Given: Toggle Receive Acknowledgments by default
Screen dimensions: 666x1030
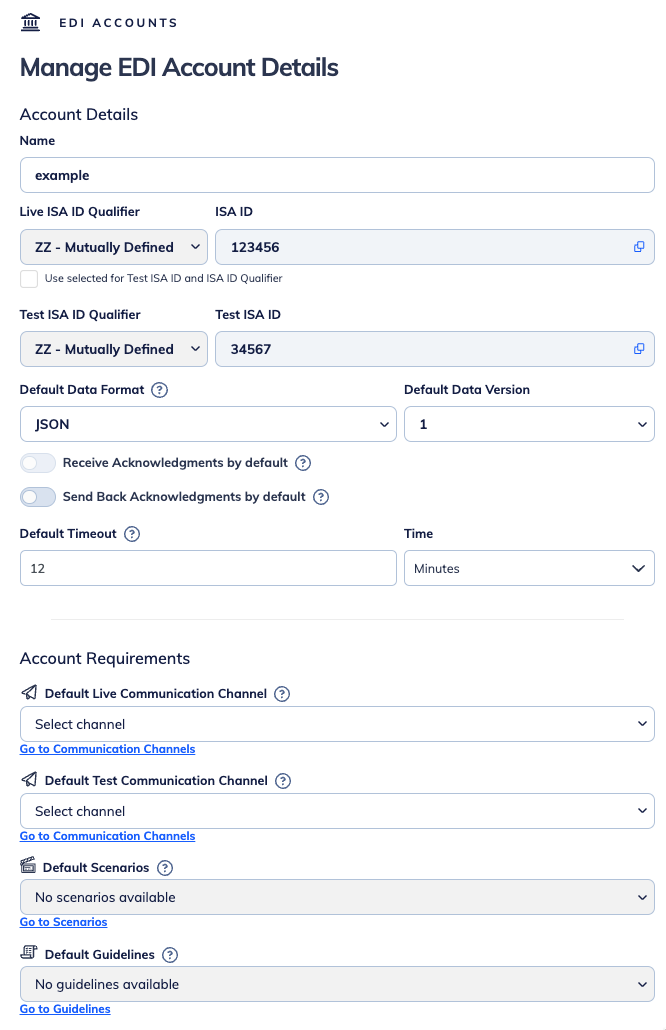Looking at the screenshot, I should 37,463.
